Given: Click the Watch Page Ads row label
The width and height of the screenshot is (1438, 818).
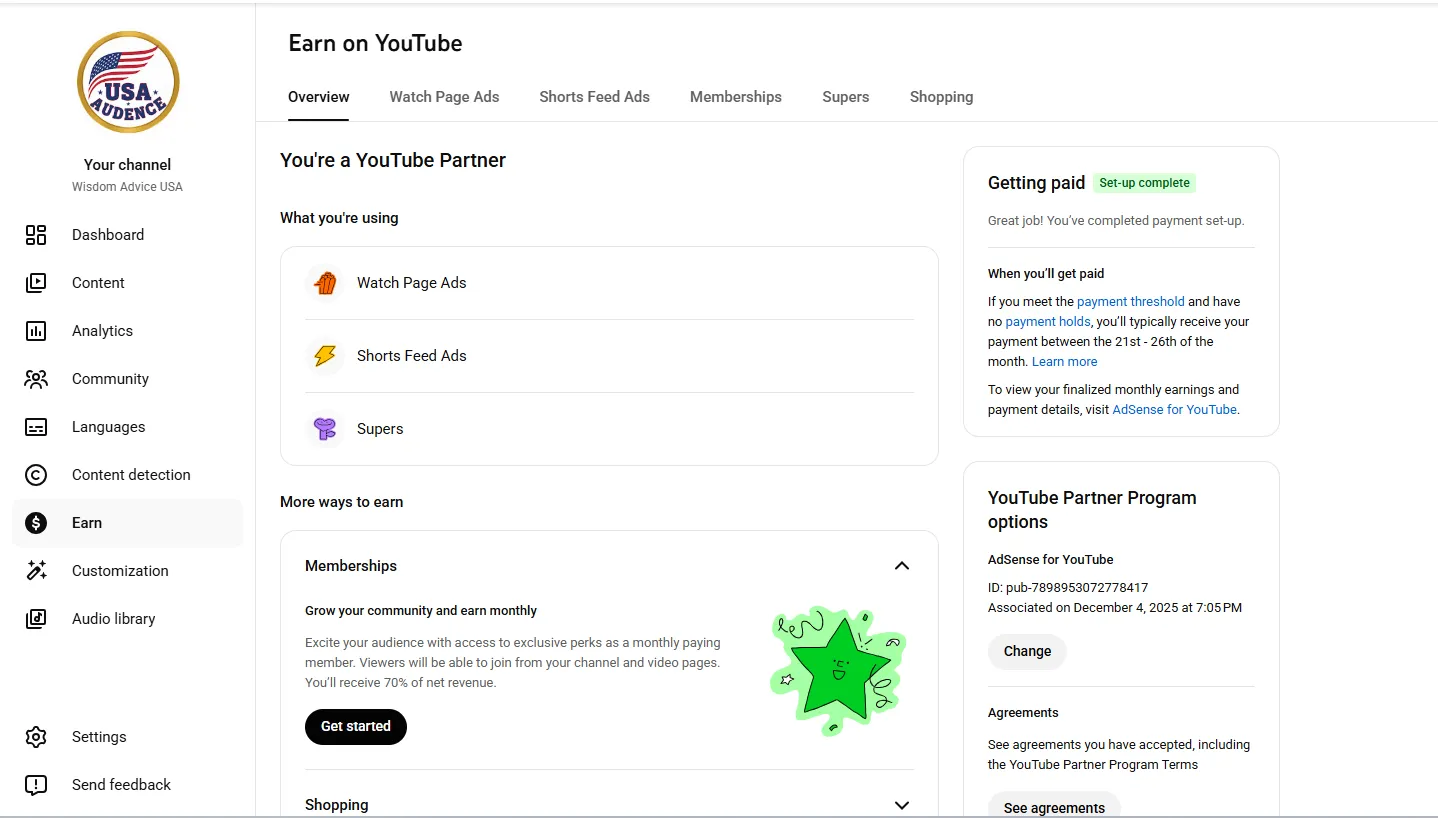Looking at the screenshot, I should click(412, 283).
